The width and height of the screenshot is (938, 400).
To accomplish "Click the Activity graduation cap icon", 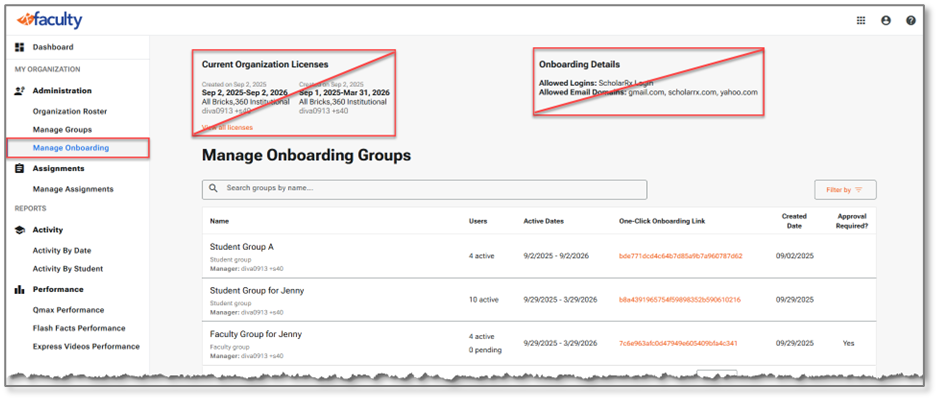I will coord(19,230).
